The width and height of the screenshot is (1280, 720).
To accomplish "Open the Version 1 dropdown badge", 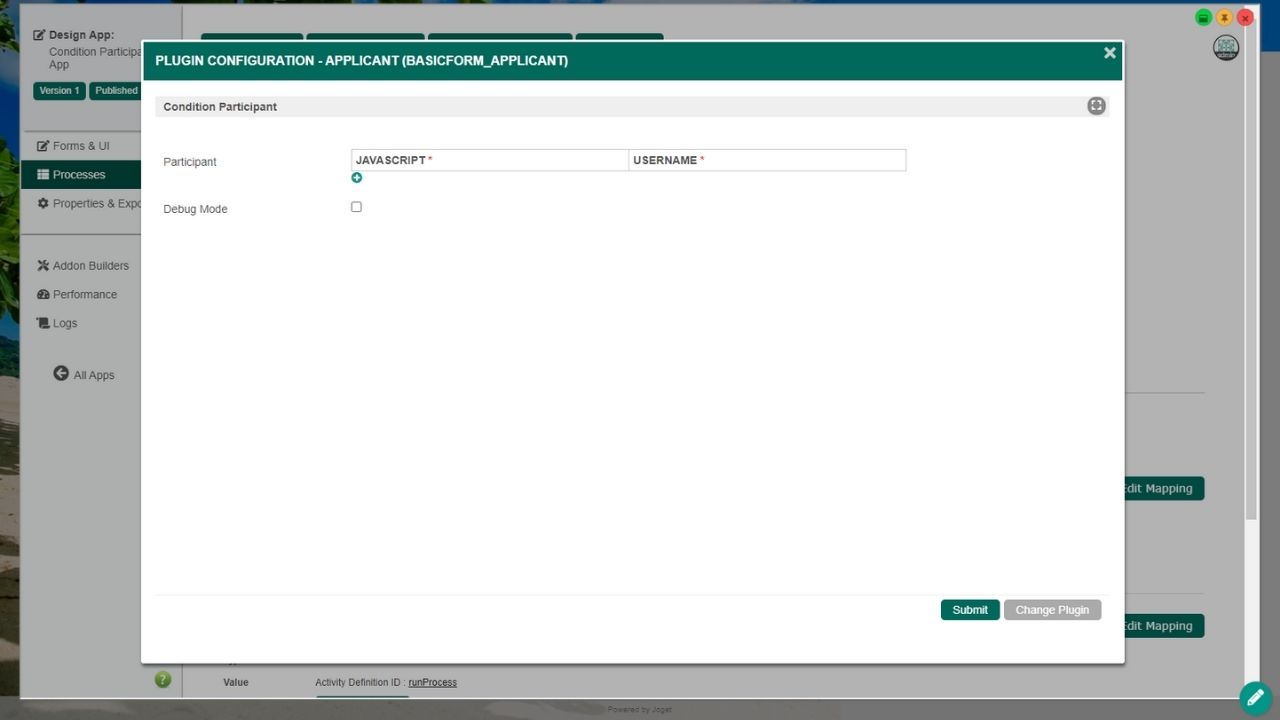I will coord(59,91).
